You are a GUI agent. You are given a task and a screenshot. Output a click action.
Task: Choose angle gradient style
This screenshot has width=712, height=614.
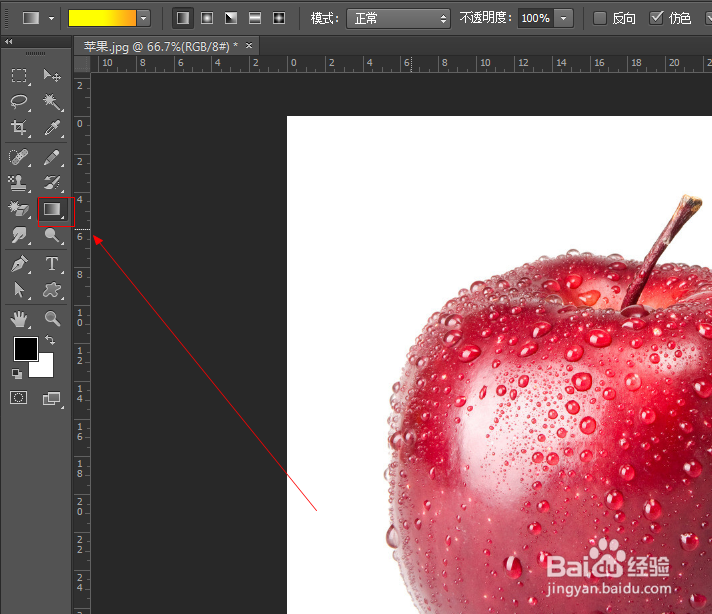click(x=231, y=18)
